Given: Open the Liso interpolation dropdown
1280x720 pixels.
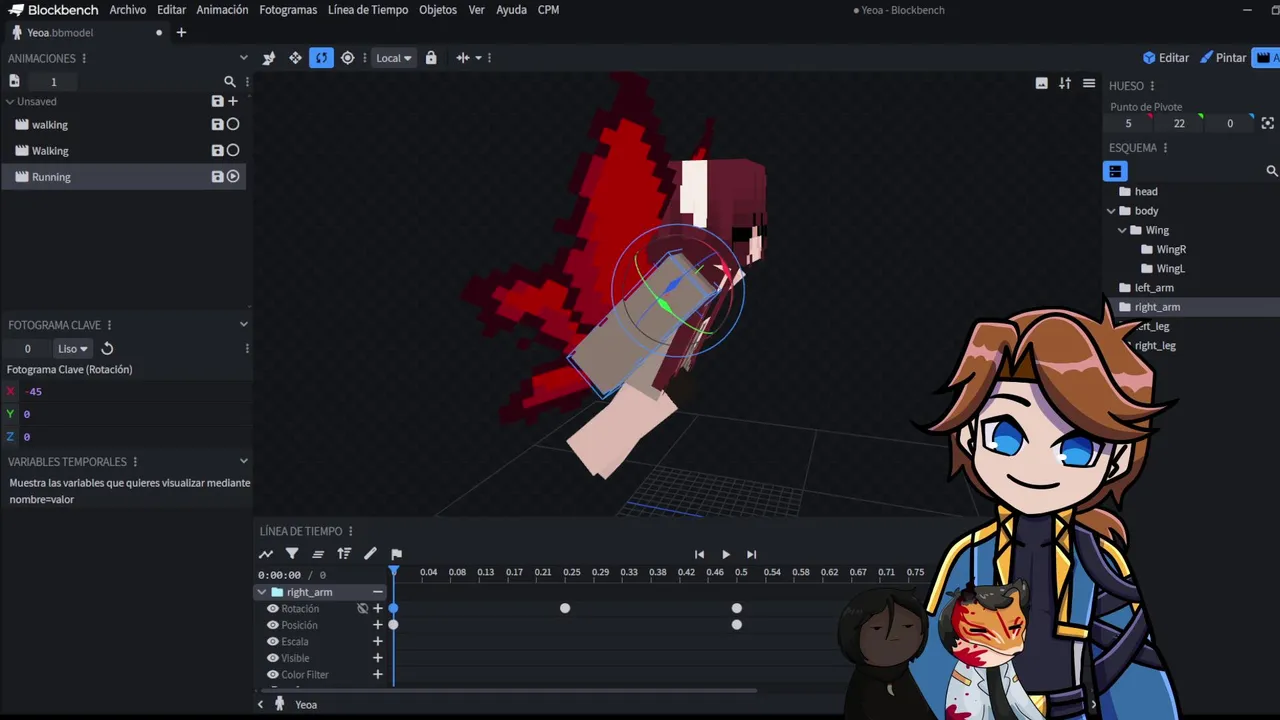Looking at the screenshot, I should [x=72, y=348].
